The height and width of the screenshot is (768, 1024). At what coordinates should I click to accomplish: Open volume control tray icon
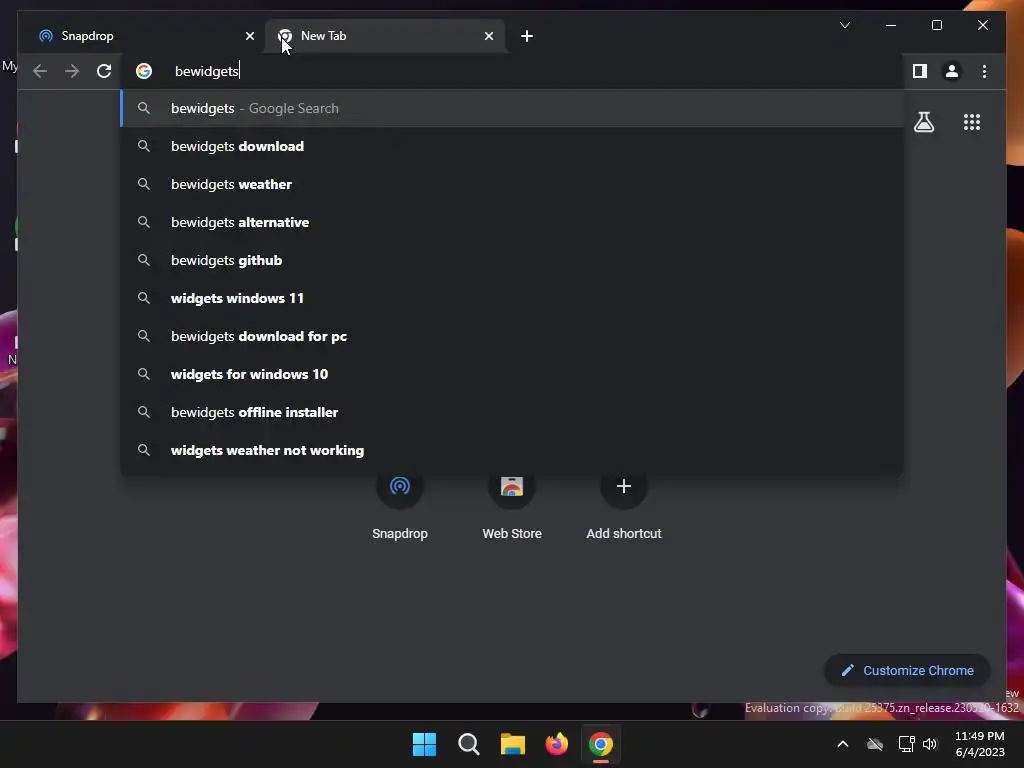point(929,744)
